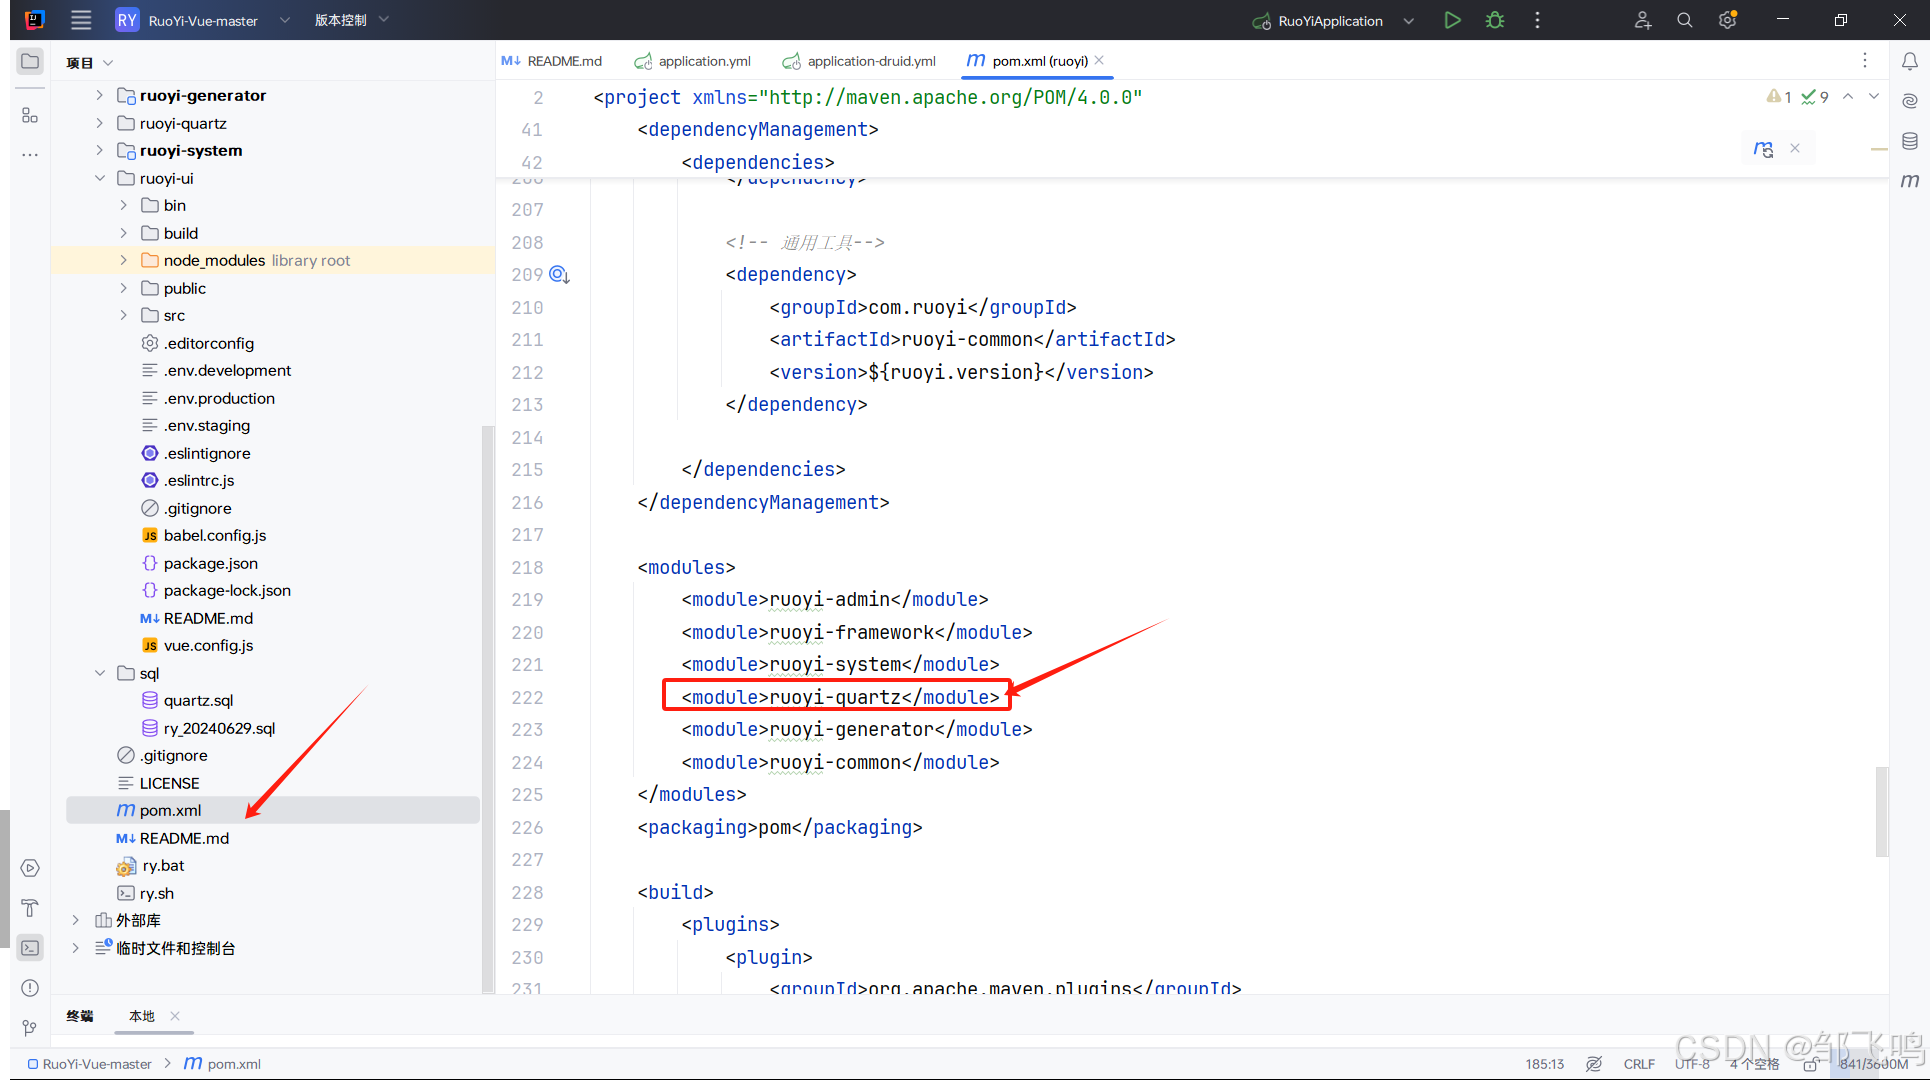Open the Git version control tool window
This screenshot has width=1930, height=1080.
30,1027
